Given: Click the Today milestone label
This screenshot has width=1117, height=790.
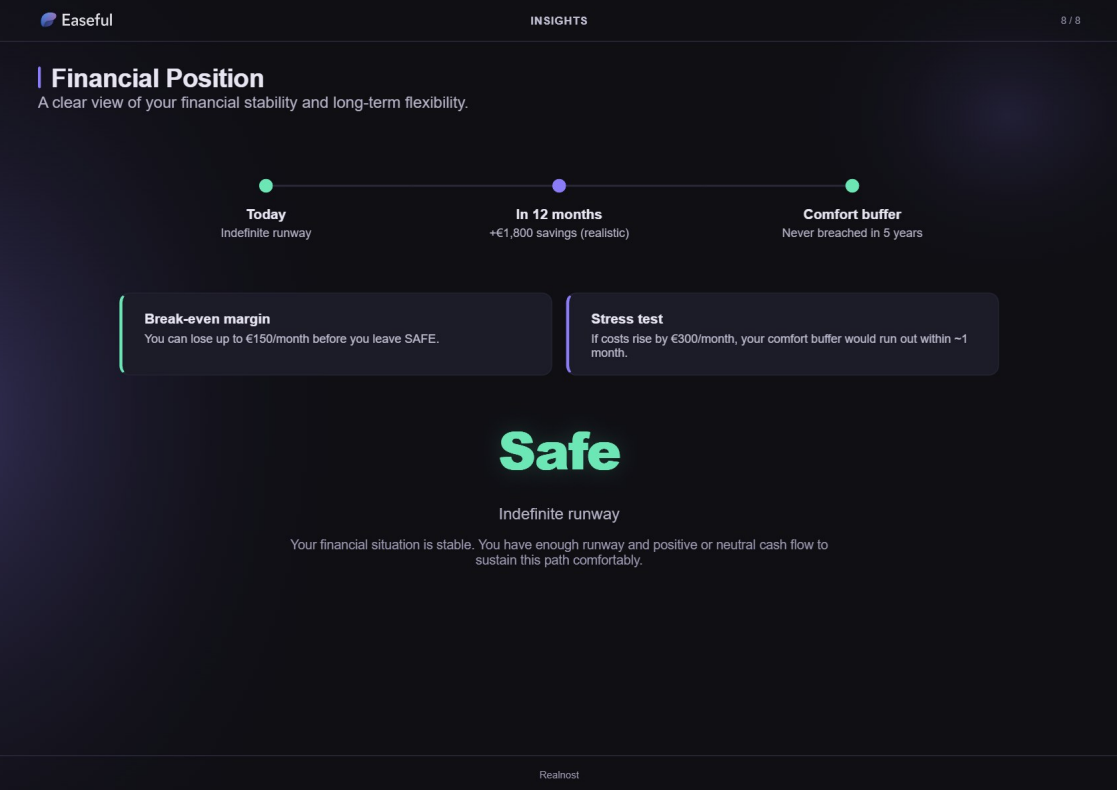Looking at the screenshot, I should (x=266, y=214).
